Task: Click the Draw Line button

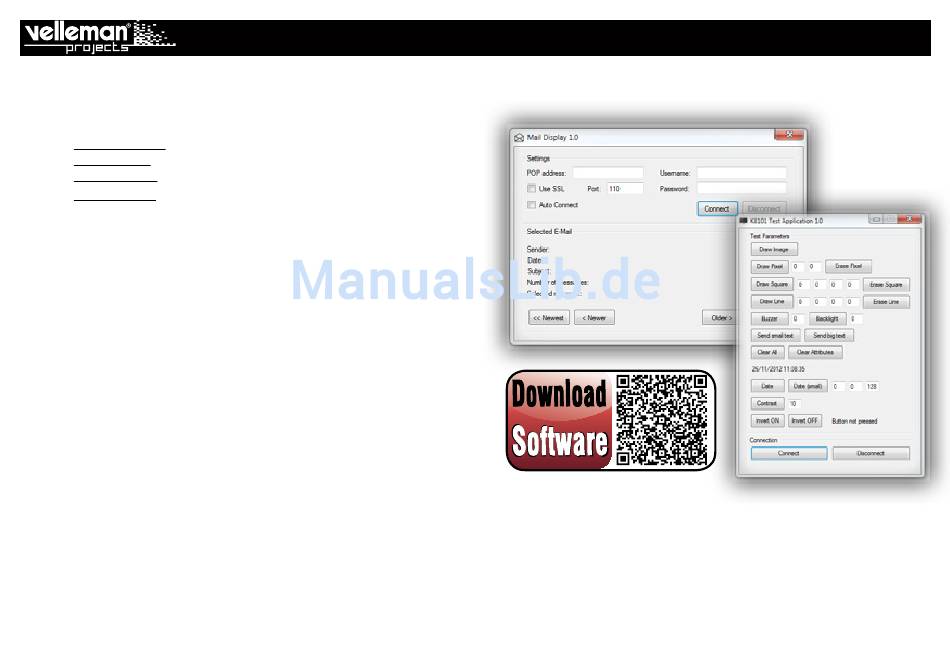Action: point(772,301)
